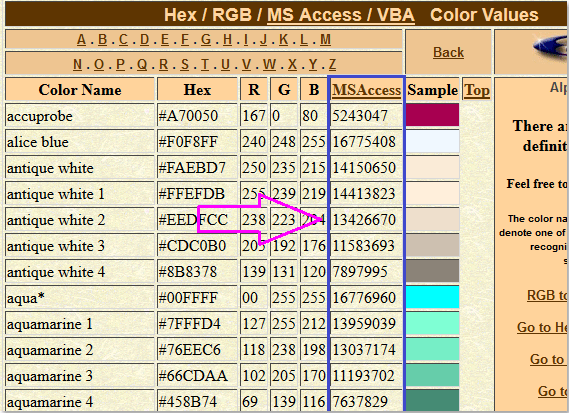
Task: Click the aqua cyan color swatch
Action: point(432,297)
